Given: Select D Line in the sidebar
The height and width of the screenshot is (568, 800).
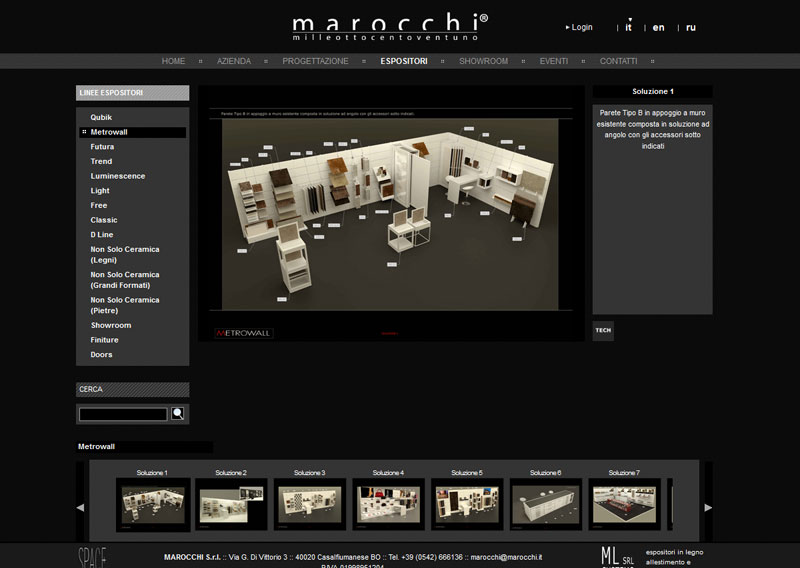Looking at the screenshot, I should click(102, 235).
